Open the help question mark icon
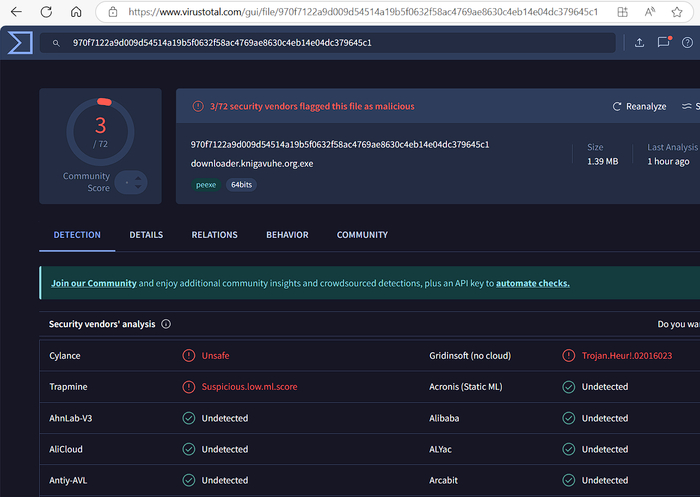Image resolution: width=700 pixels, height=497 pixels. pyautogui.click(x=688, y=43)
